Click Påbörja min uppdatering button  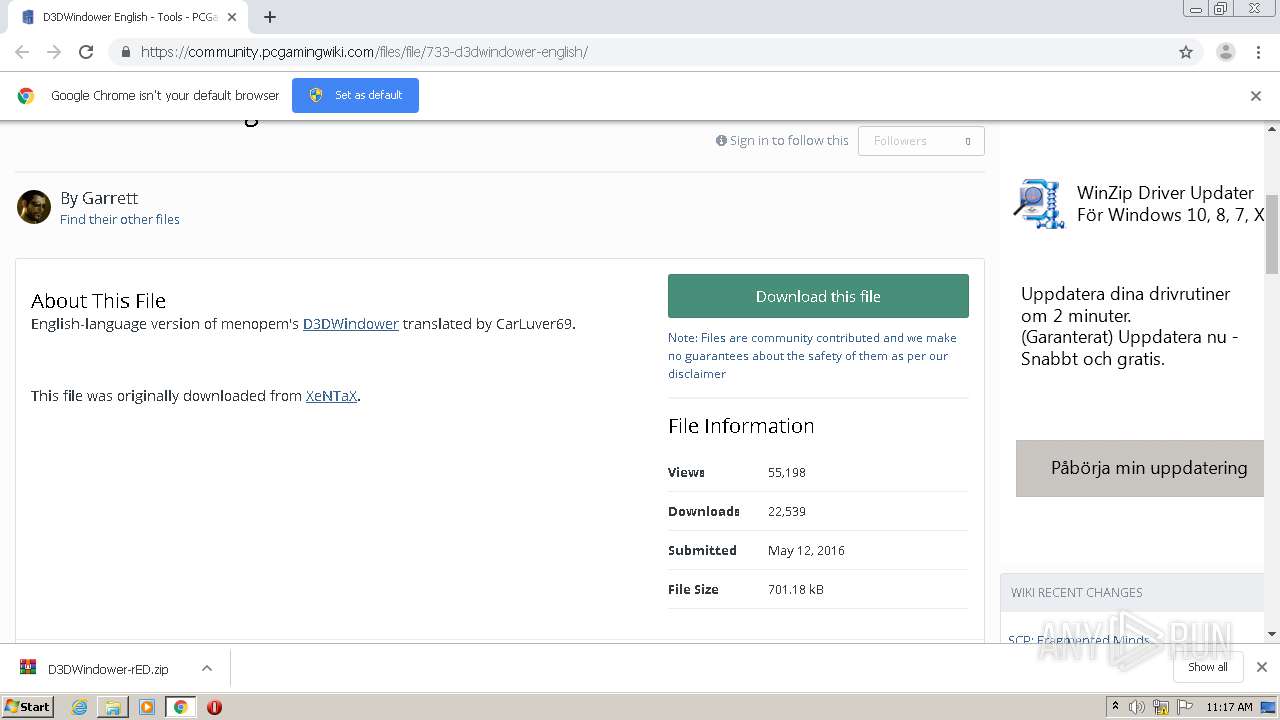tap(1140, 468)
